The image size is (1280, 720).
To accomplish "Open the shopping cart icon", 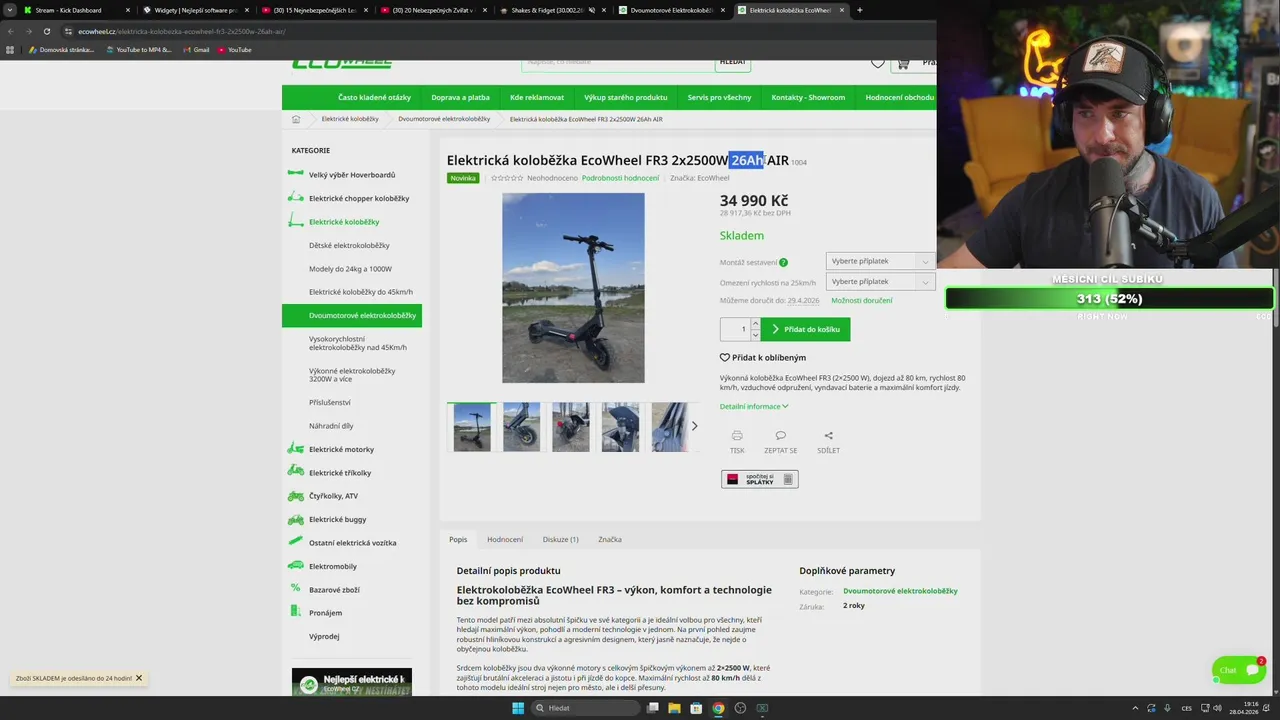I will [903, 63].
